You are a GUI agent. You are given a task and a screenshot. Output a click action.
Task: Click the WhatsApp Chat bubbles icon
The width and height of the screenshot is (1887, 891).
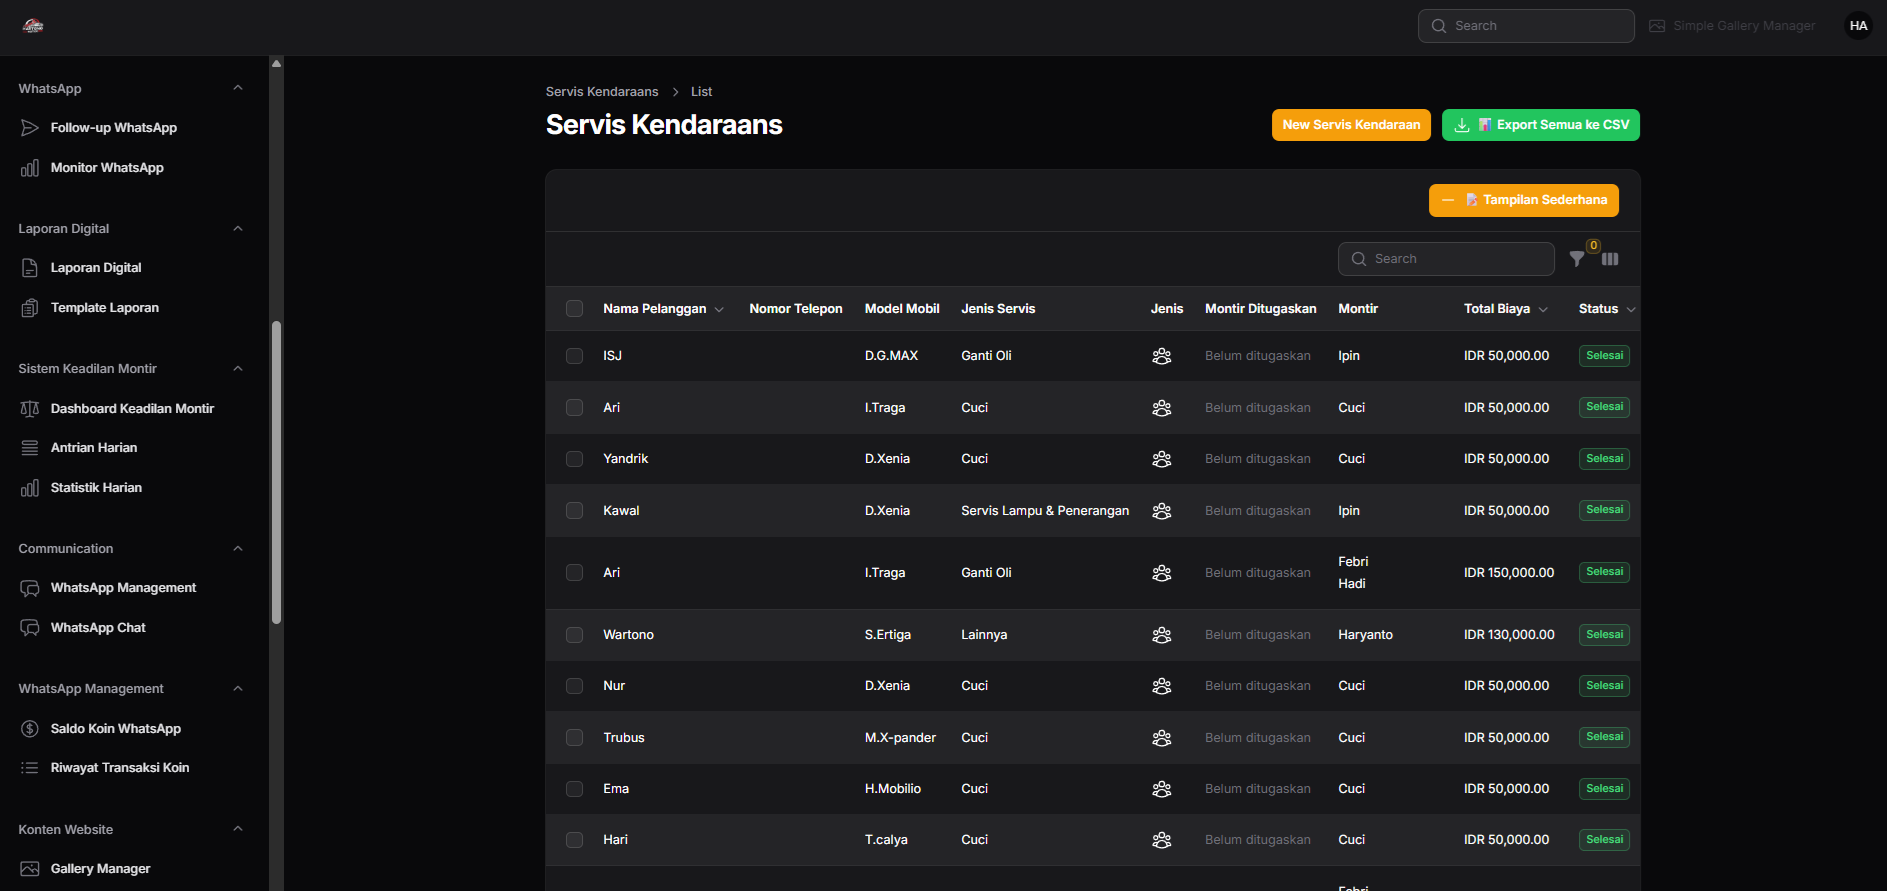point(30,628)
